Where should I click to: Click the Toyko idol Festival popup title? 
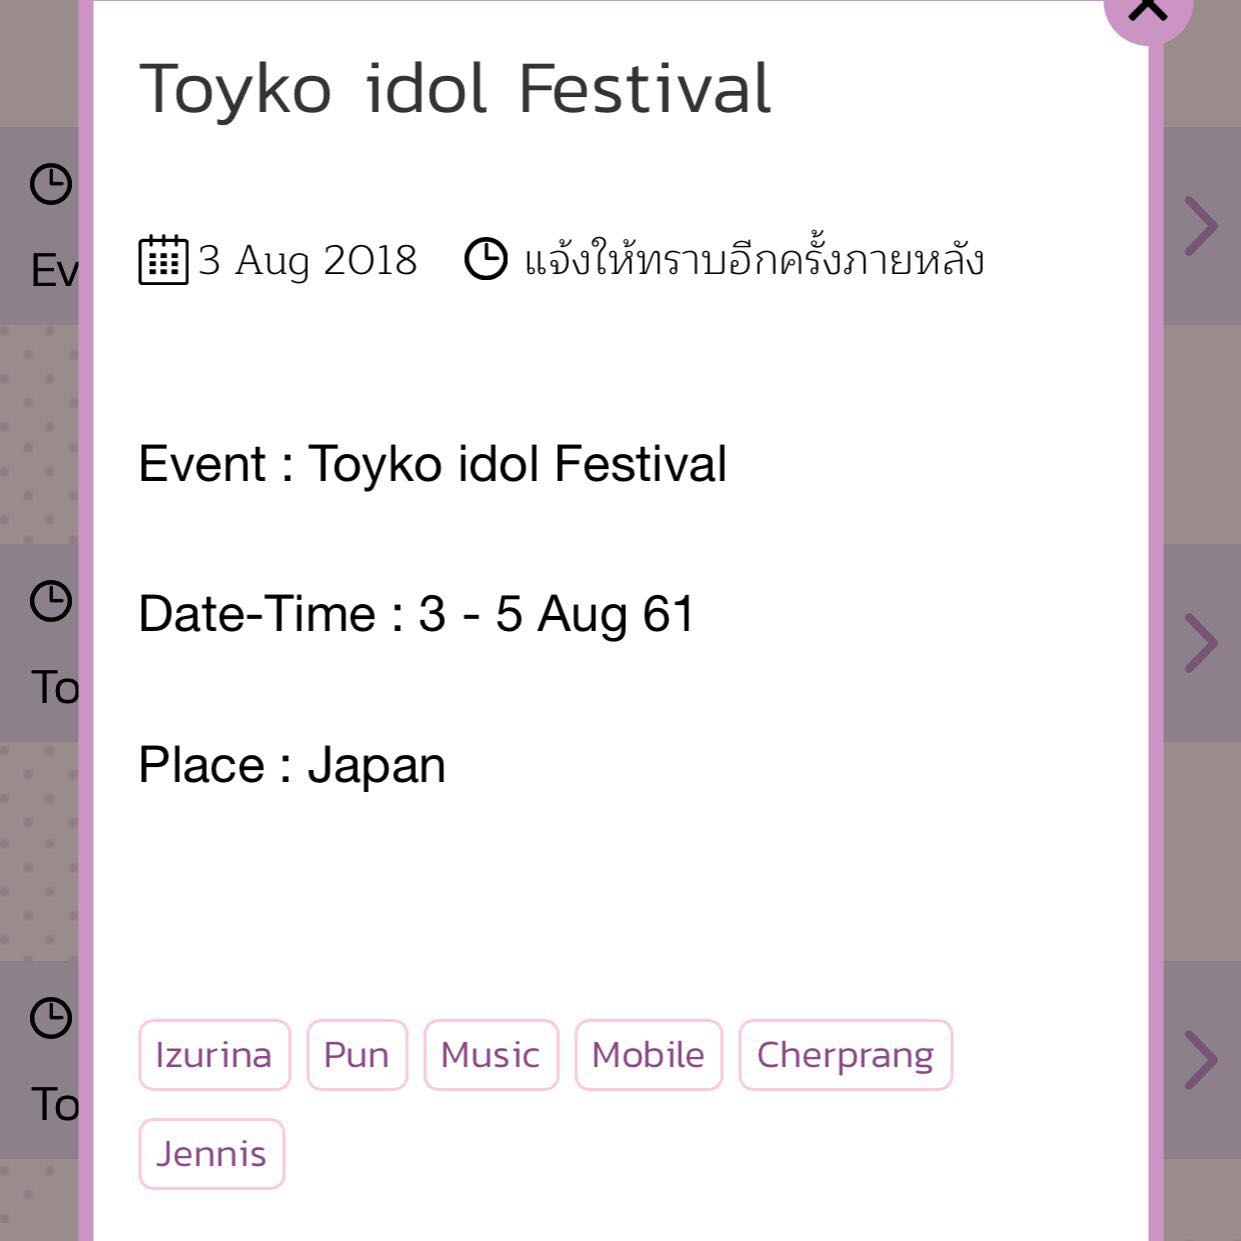click(x=455, y=90)
